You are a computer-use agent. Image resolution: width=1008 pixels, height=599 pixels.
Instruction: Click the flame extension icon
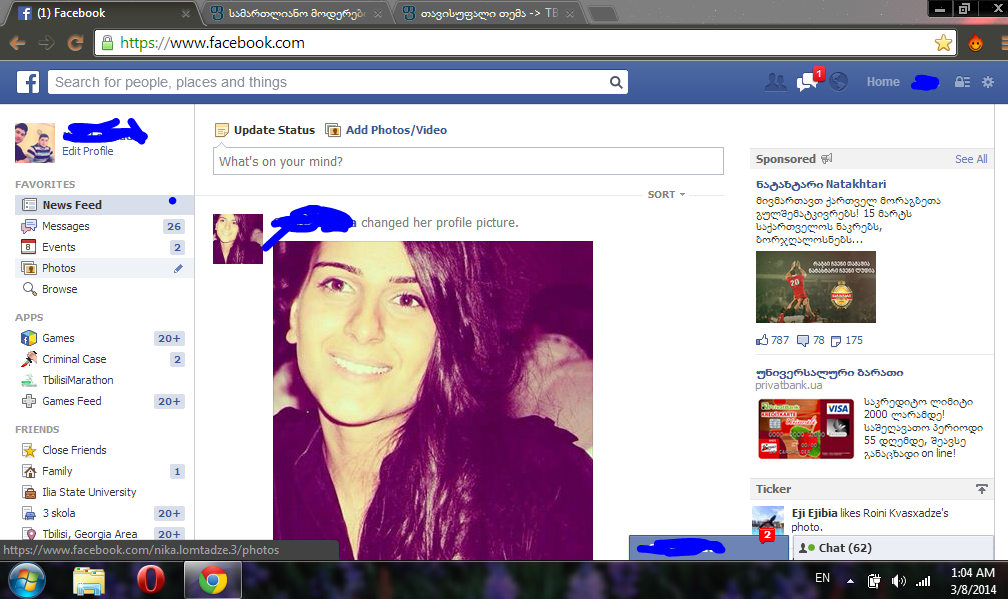975,43
